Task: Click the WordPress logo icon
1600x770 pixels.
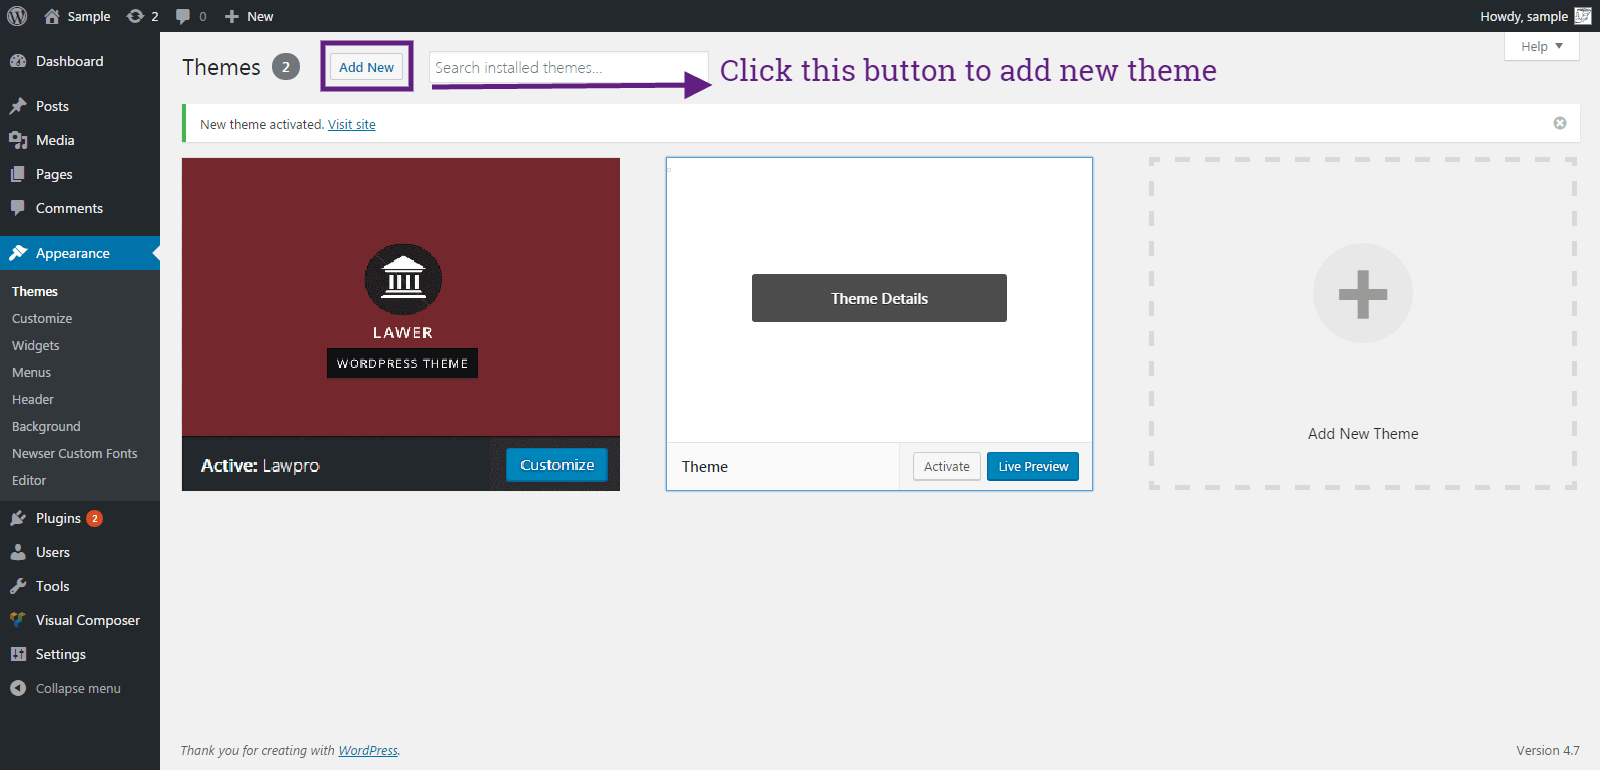Action: (x=17, y=16)
